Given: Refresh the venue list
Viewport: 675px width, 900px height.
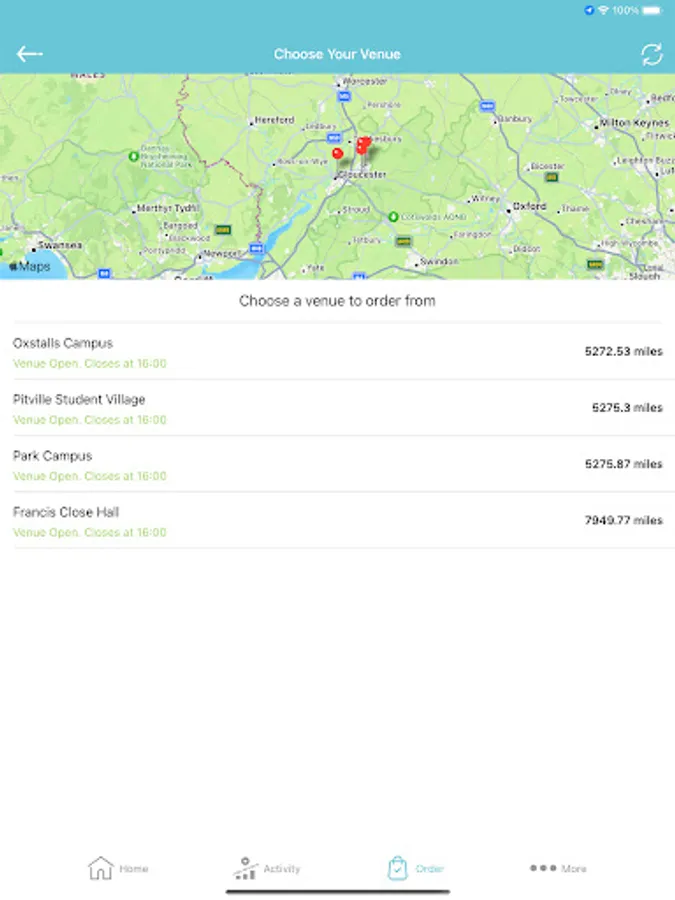Looking at the screenshot, I should (x=651, y=55).
